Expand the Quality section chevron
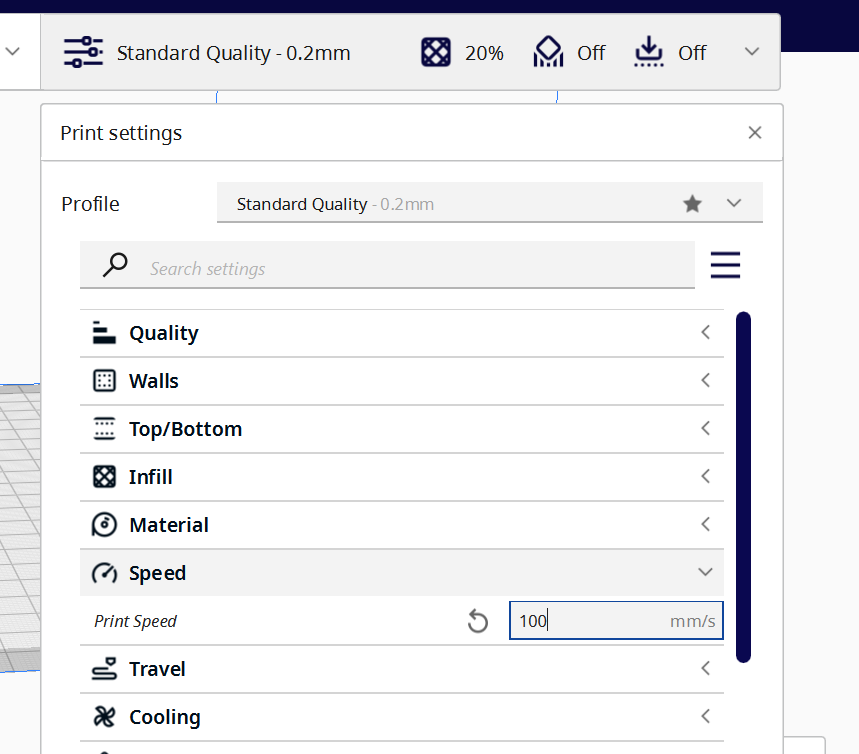The width and height of the screenshot is (859, 754). [x=706, y=332]
